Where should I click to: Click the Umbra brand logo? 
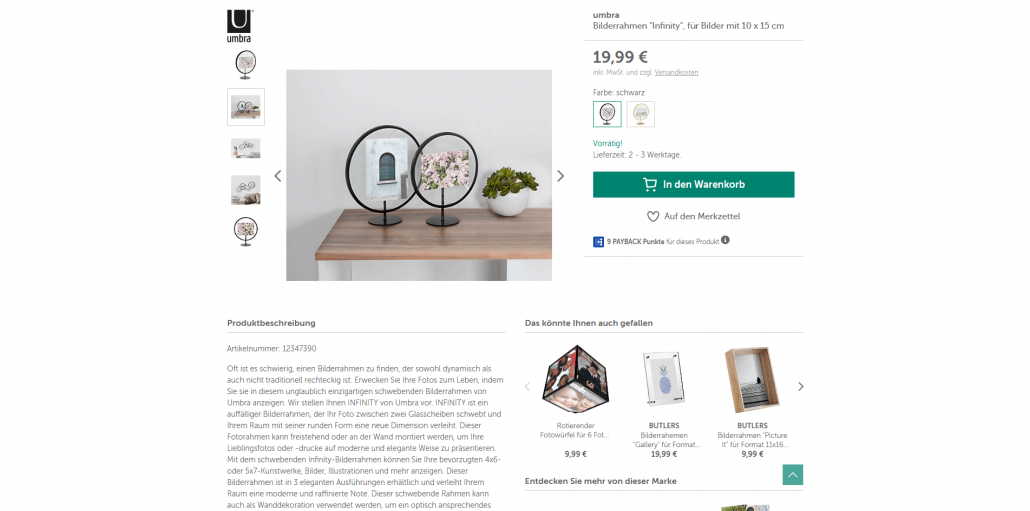(239, 26)
